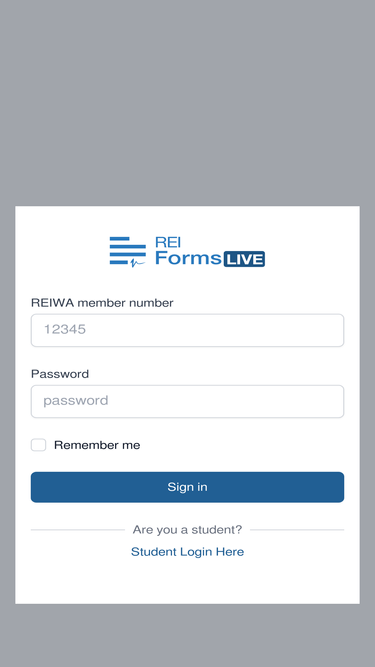Click the LIVE badge in the logo
375x667 pixels.
[244, 259]
